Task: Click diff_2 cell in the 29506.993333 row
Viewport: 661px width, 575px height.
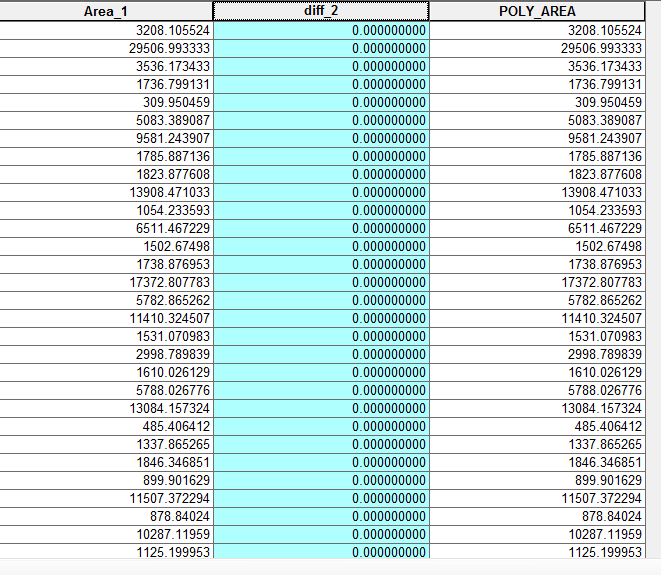Action: 321,48
